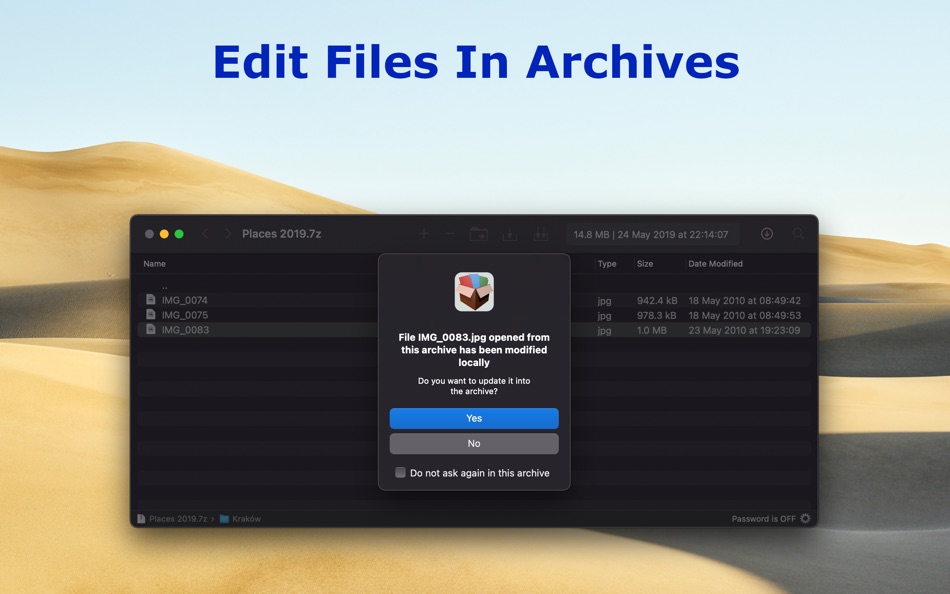Enable 'Do not ask again in this archive'
The height and width of the screenshot is (594, 950).
[x=400, y=473]
